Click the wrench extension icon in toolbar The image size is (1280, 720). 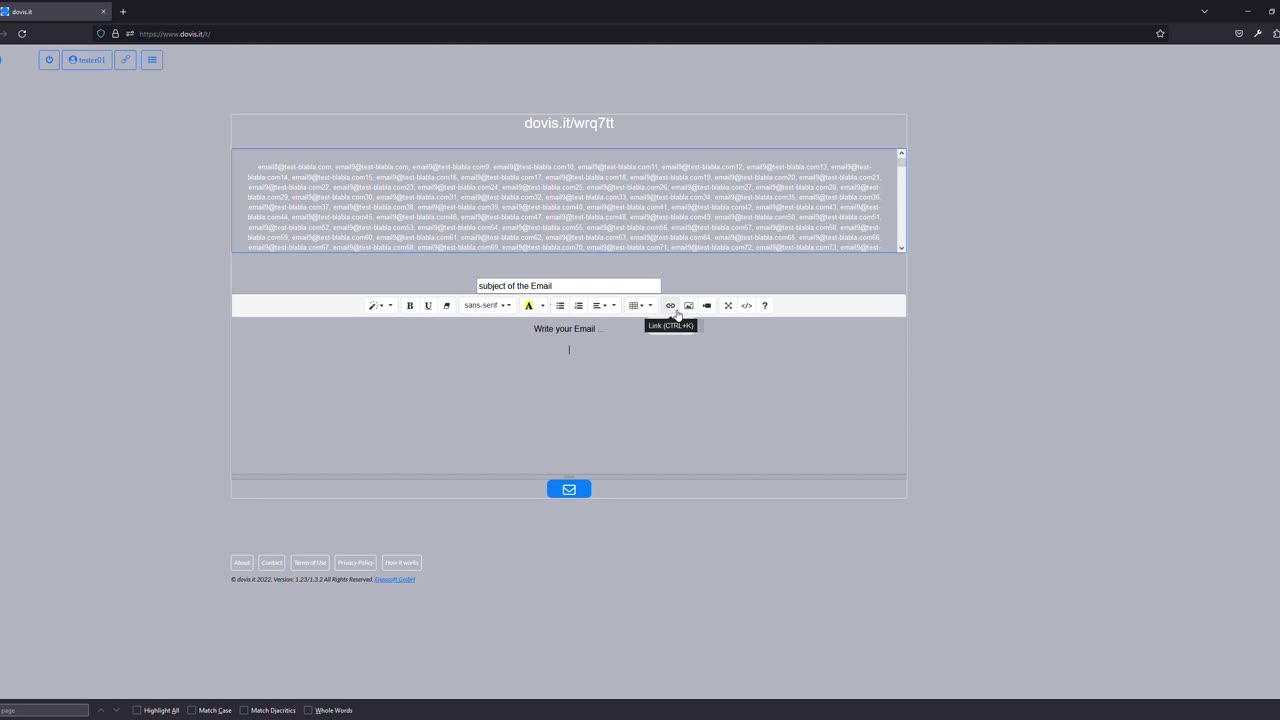(x=1258, y=34)
